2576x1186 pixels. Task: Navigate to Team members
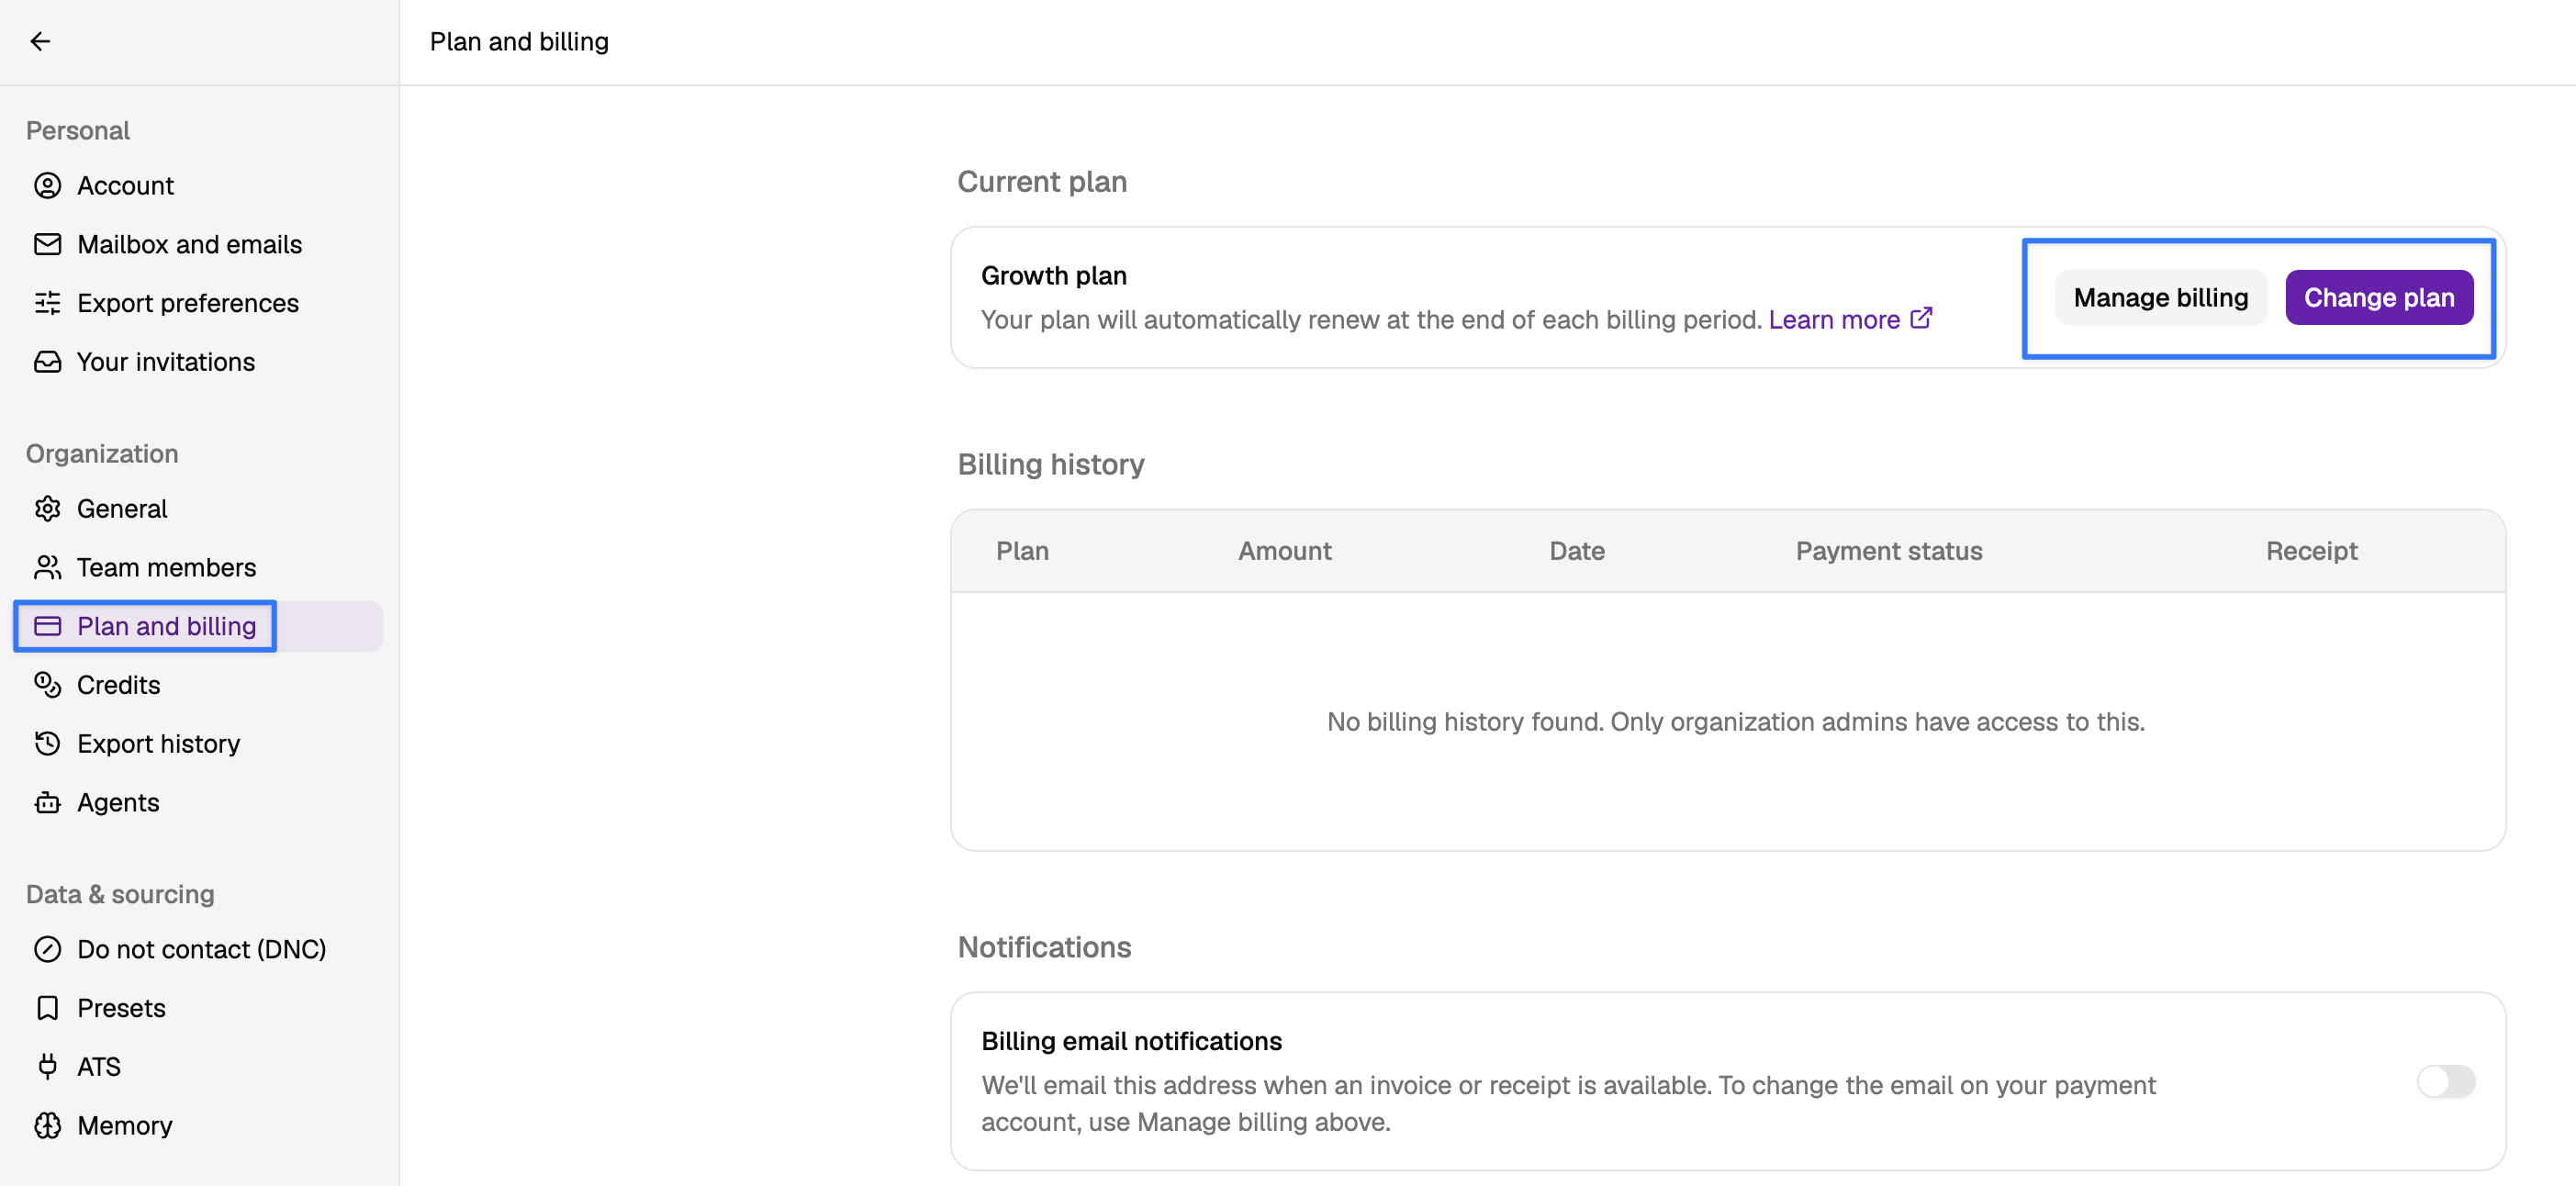coord(198,567)
